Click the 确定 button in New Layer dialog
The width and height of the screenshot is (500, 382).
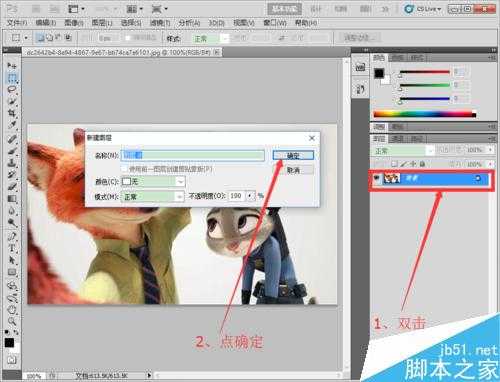(x=293, y=155)
